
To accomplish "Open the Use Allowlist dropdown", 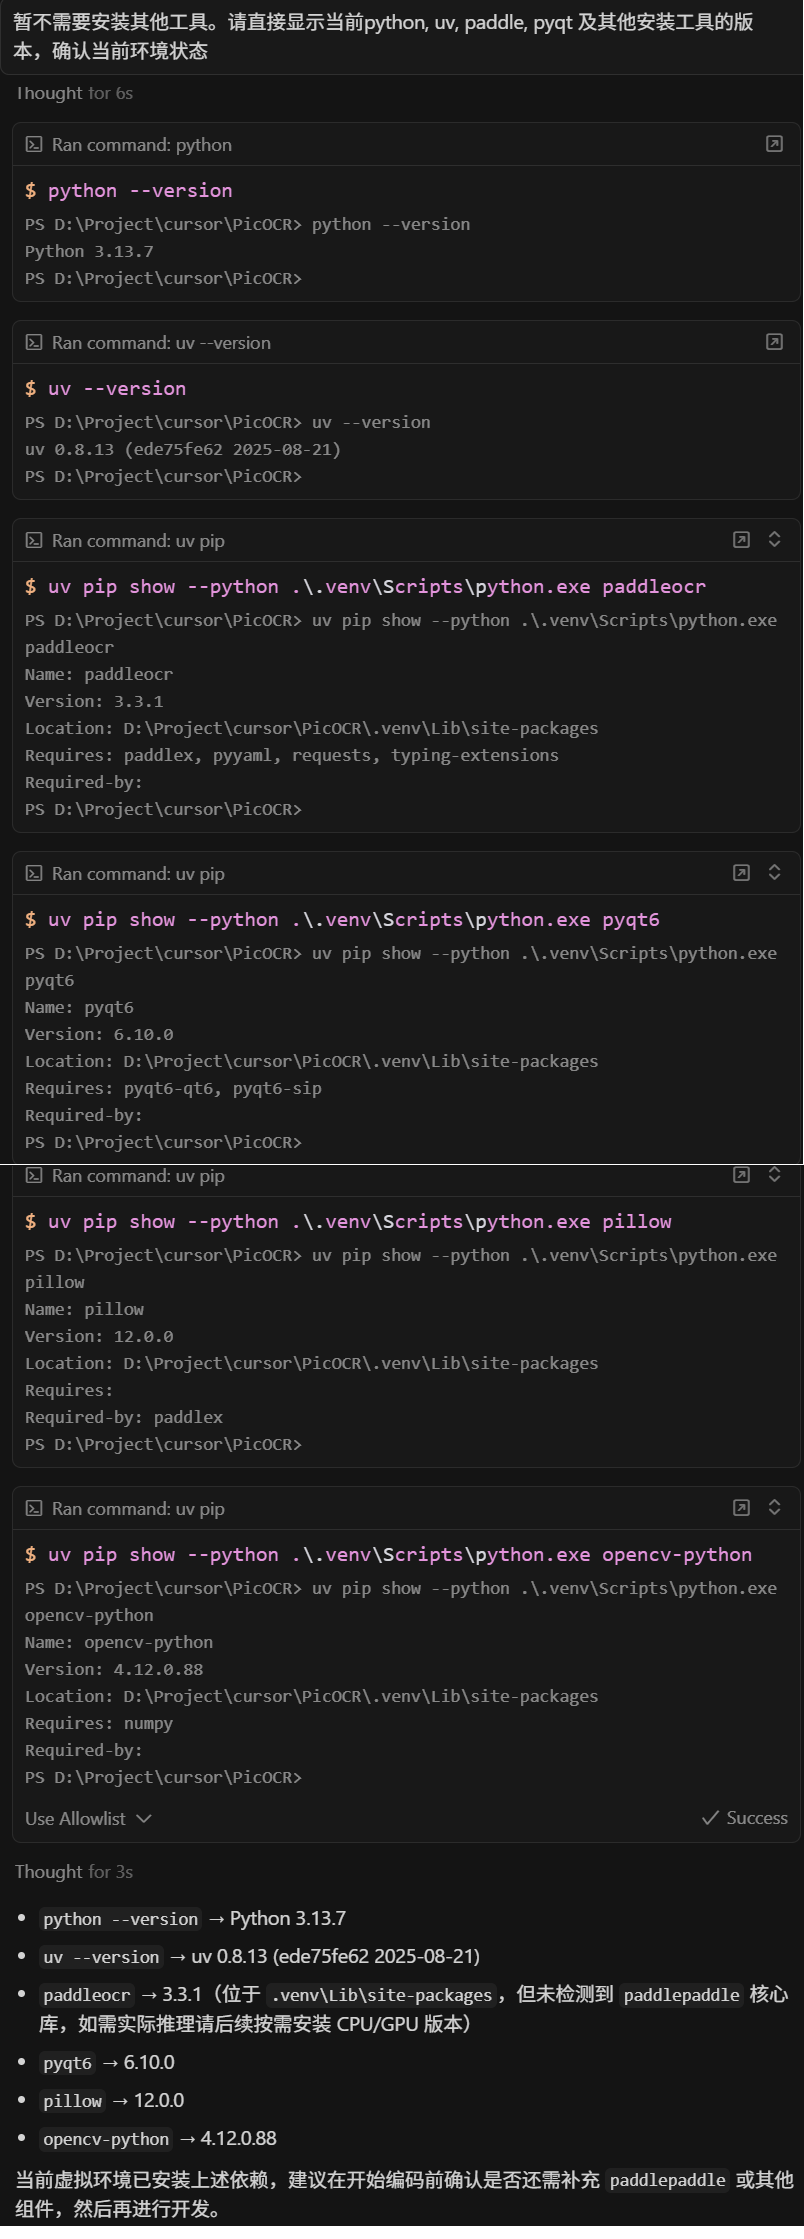I will click(88, 1819).
